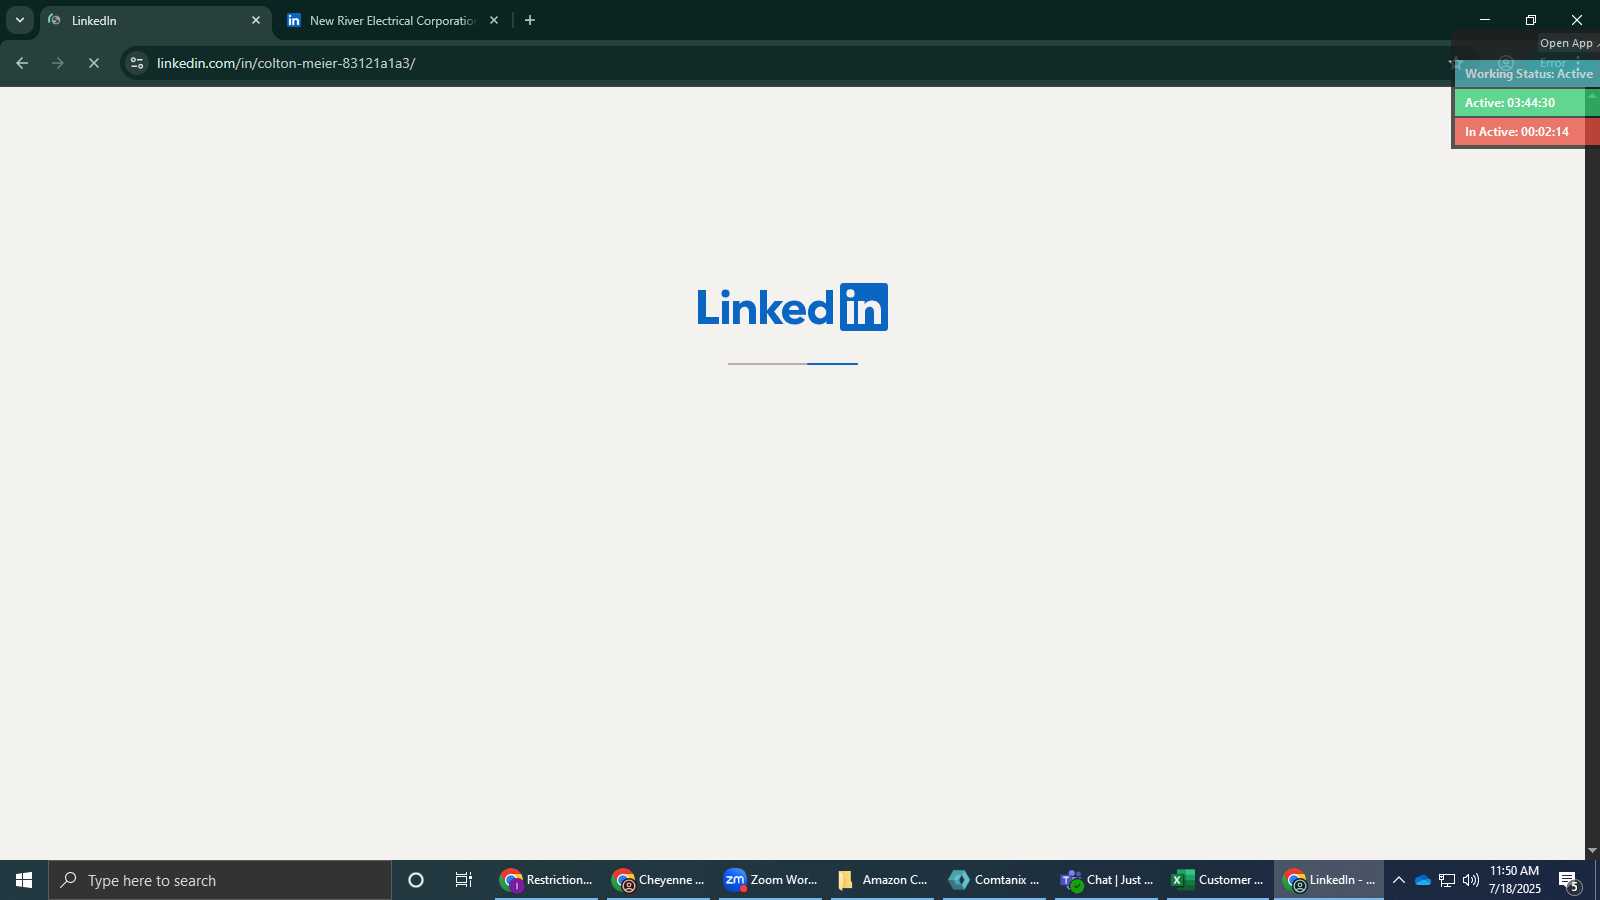1600x900 pixels.
Task: Open Amazon C... folder in taskbar
Action: coord(882,880)
